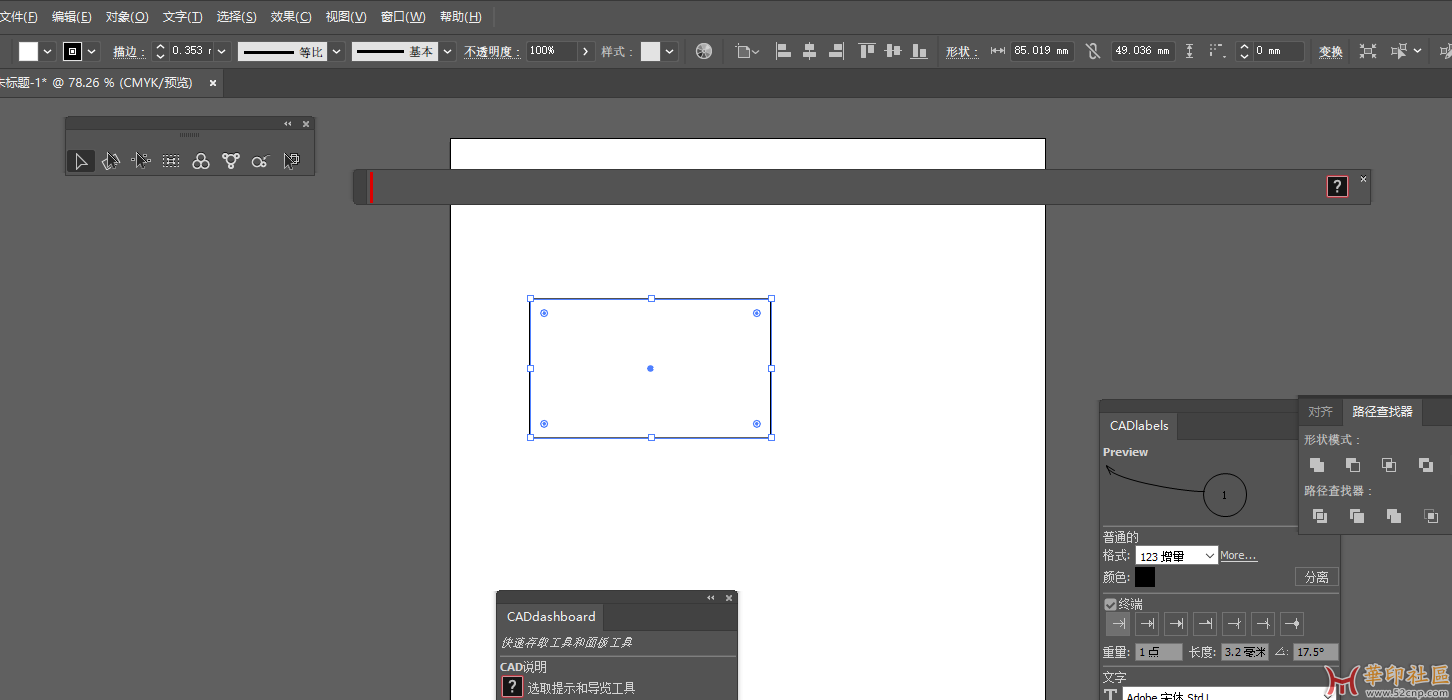Open the 编辑(E) menu
1452x700 pixels.
pyautogui.click(x=72, y=17)
